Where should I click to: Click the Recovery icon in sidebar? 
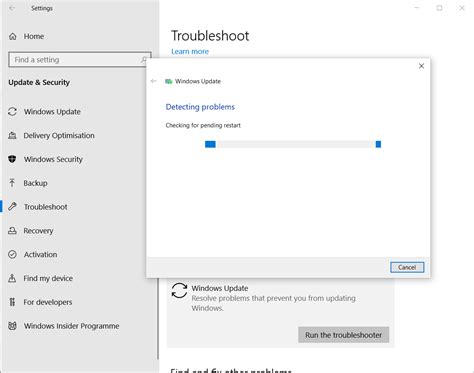tap(12, 230)
